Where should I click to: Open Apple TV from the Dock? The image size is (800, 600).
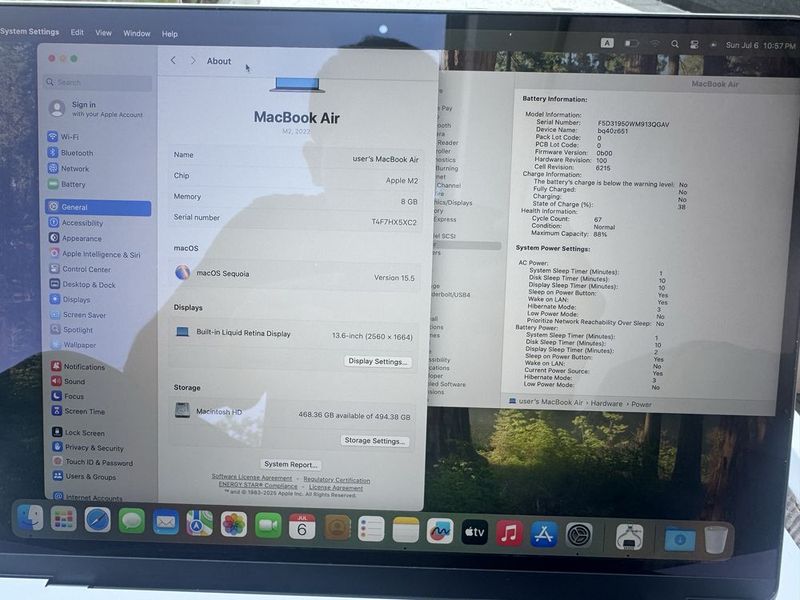click(x=474, y=532)
